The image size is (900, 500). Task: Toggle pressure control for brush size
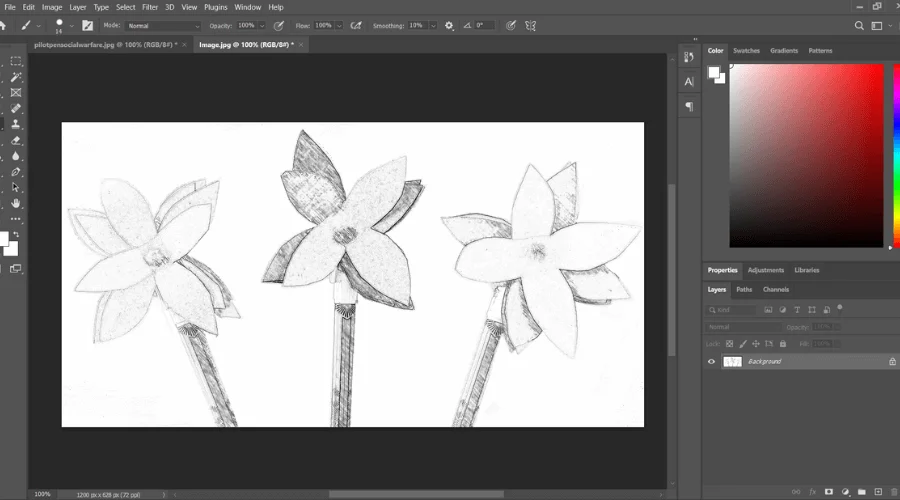(x=510, y=25)
